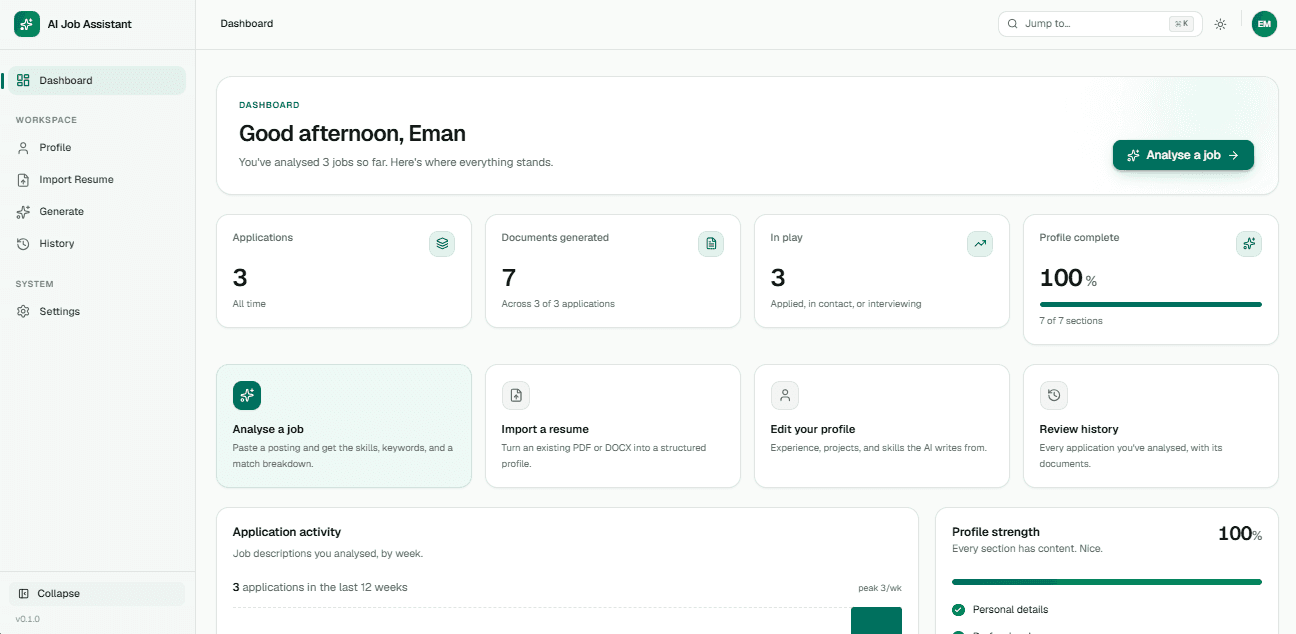The image size is (1296, 634).
Task: Focus the Jump to search field
Action: (x=1098, y=24)
